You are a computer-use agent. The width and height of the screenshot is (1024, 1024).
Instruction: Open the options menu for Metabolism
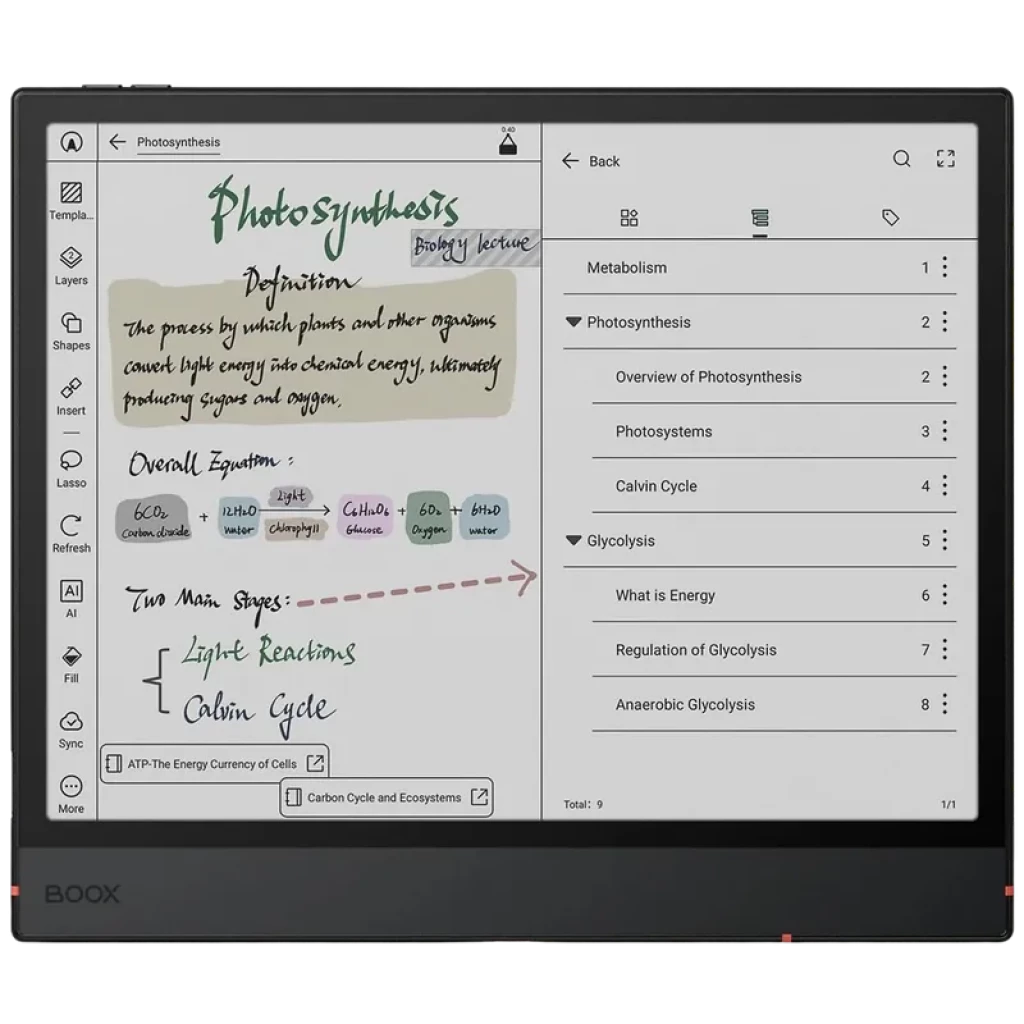point(942,267)
